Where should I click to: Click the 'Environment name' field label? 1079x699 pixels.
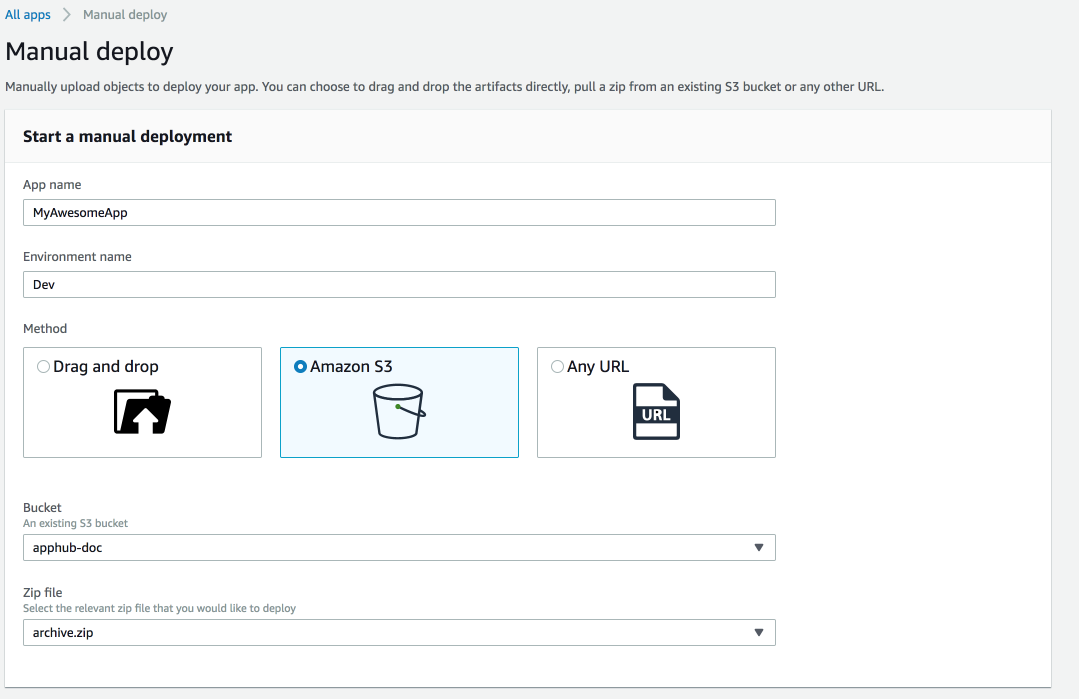click(77, 257)
